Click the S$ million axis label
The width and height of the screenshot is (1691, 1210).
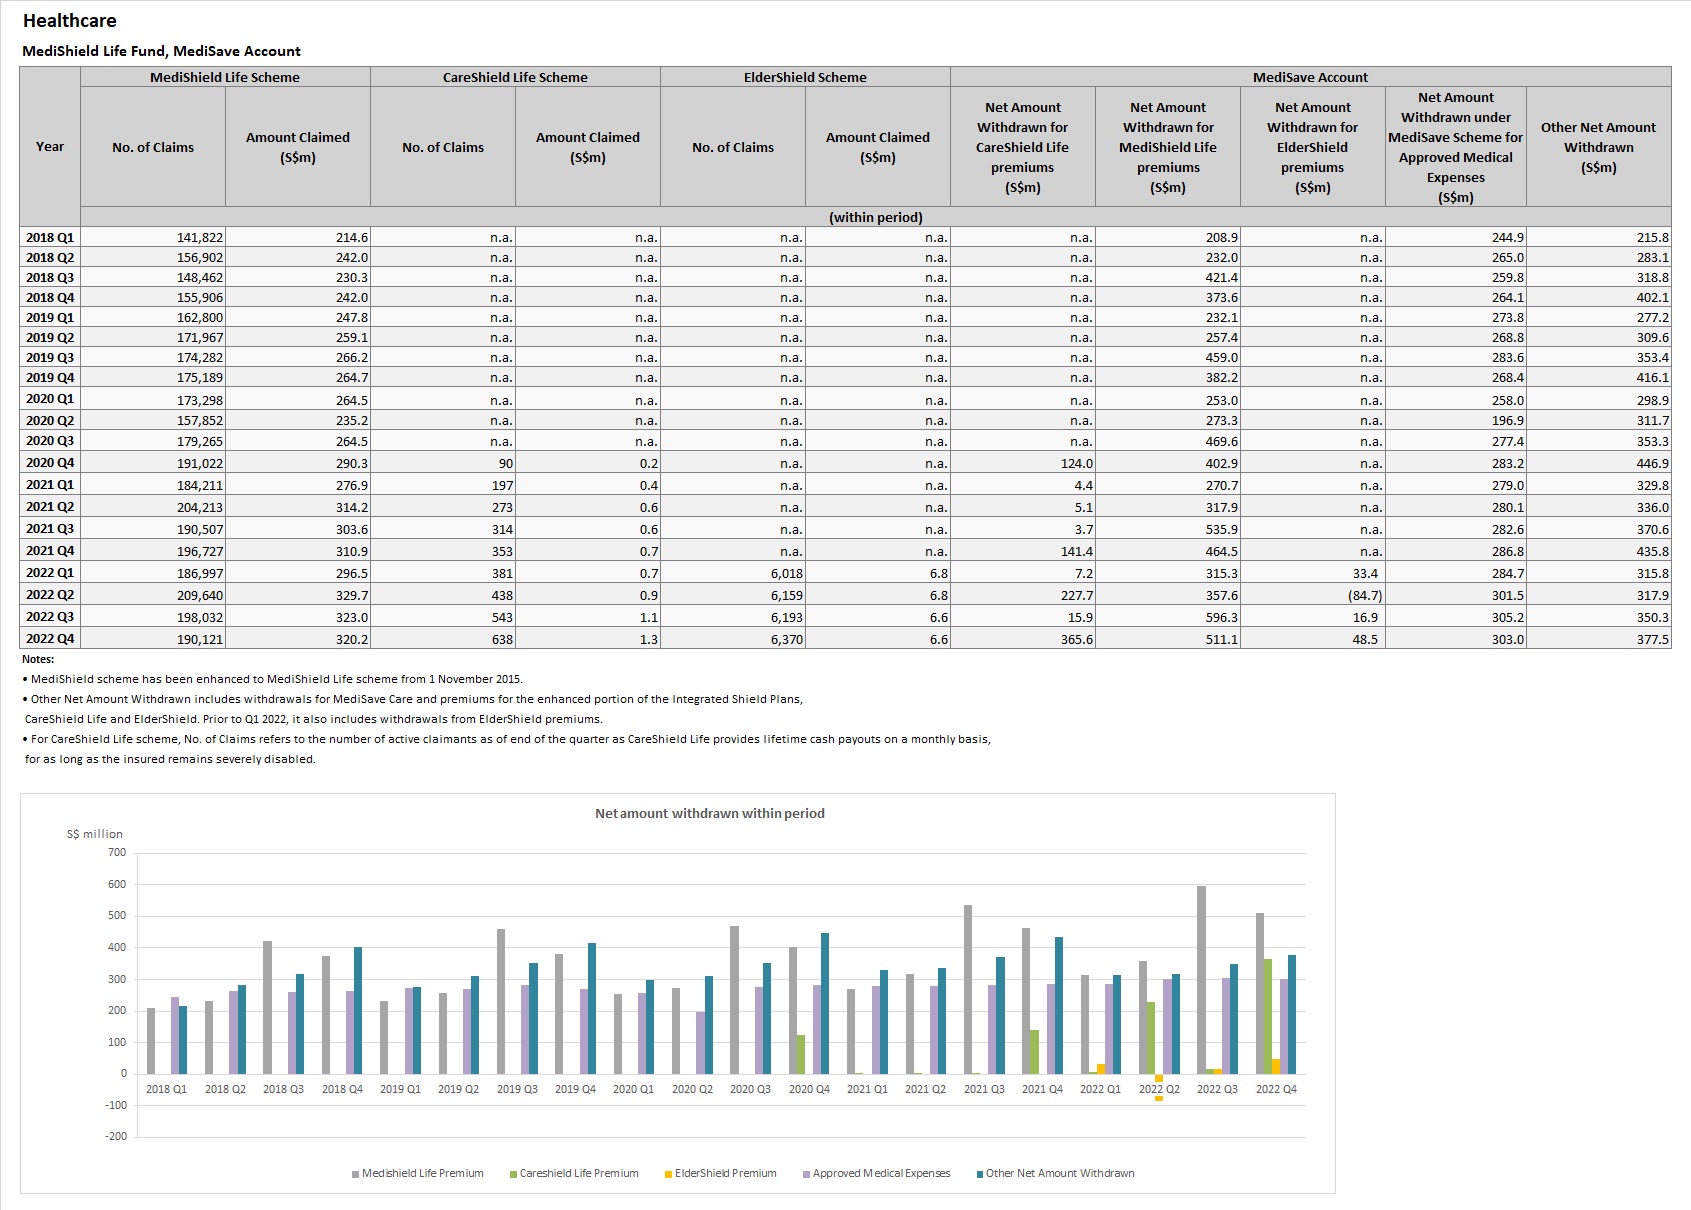tap(95, 834)
